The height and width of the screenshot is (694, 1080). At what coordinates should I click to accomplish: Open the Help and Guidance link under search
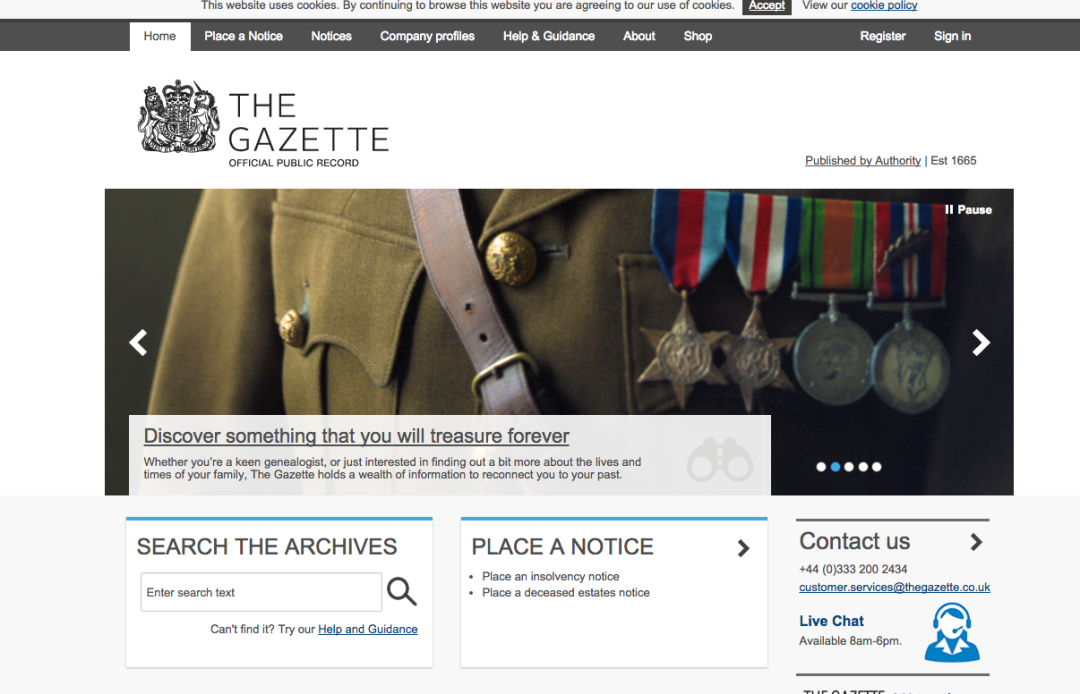(x=367, y=629)
